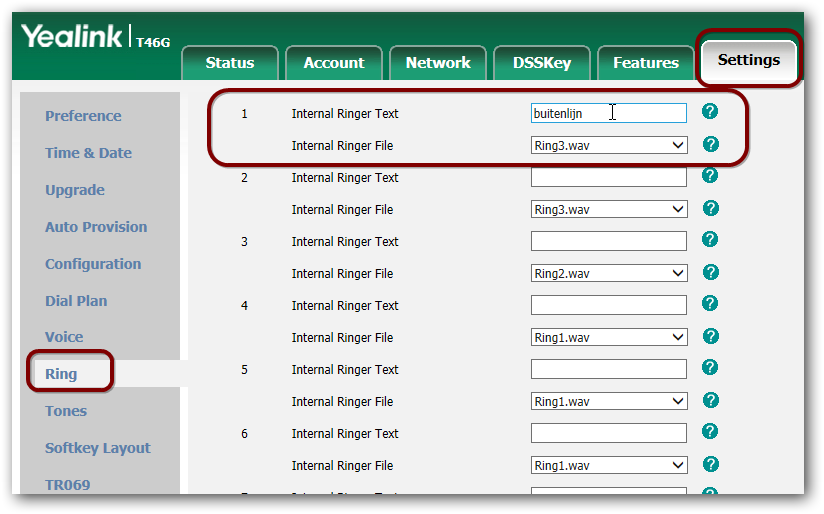Click help icon beside row 4 Internal Ringer Text
Viewport: 824px width, 514px height.
(710, 304)
